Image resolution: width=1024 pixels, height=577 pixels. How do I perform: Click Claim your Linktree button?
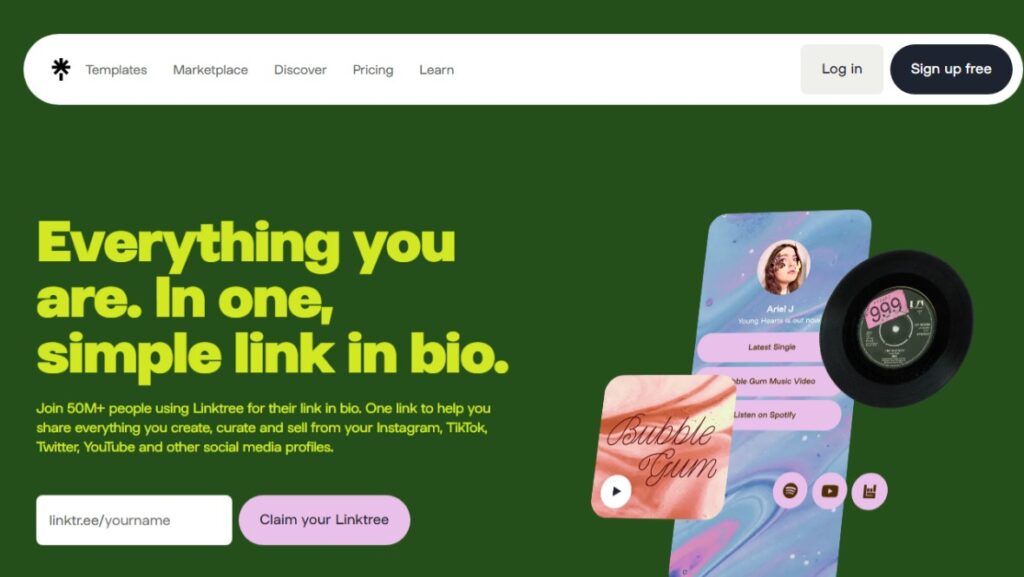[325, 520]
